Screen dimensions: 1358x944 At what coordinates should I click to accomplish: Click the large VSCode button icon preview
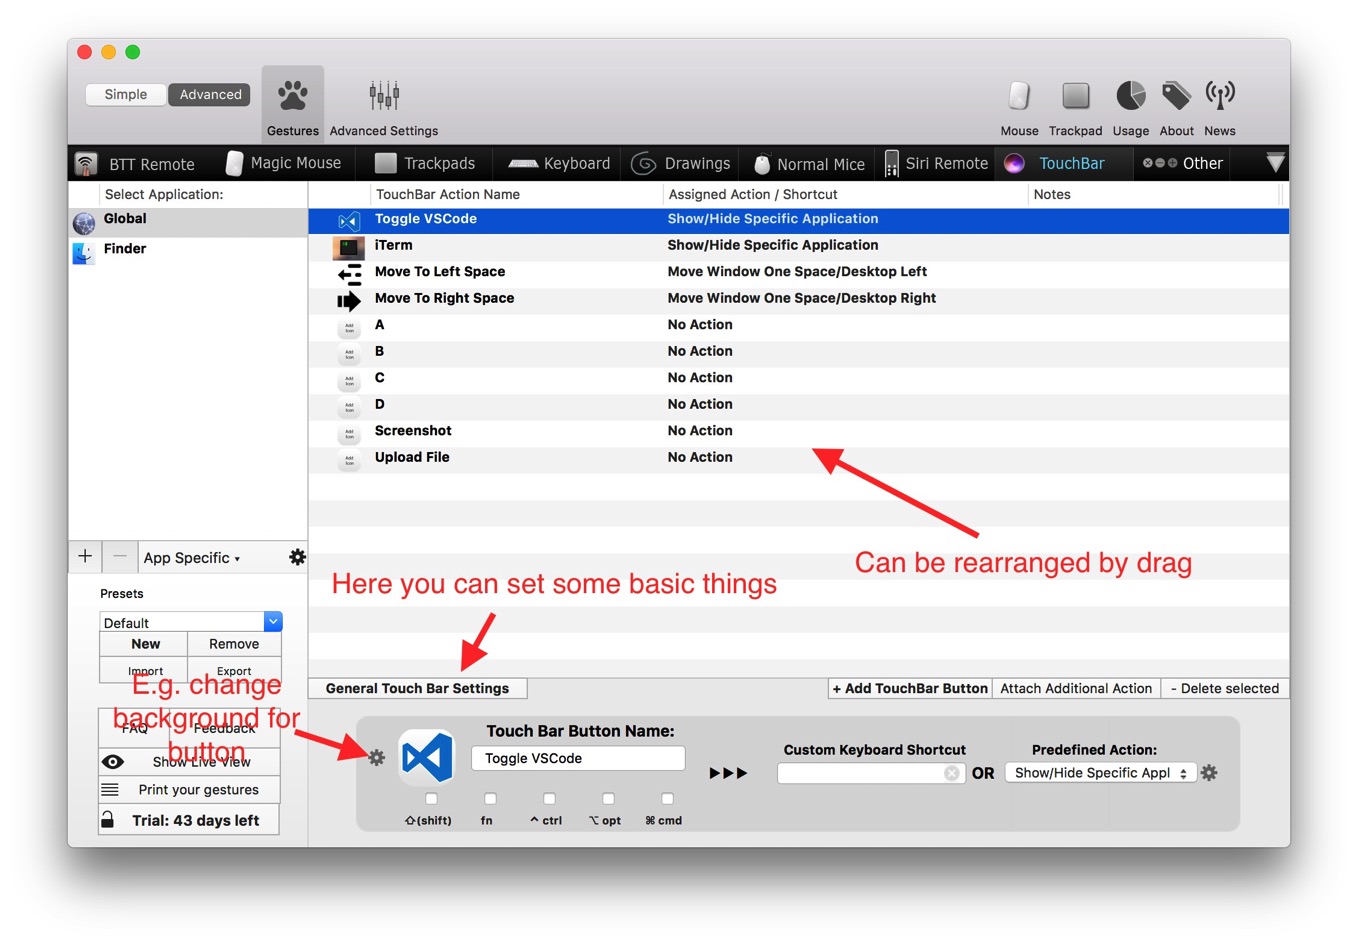coord(428,757)
